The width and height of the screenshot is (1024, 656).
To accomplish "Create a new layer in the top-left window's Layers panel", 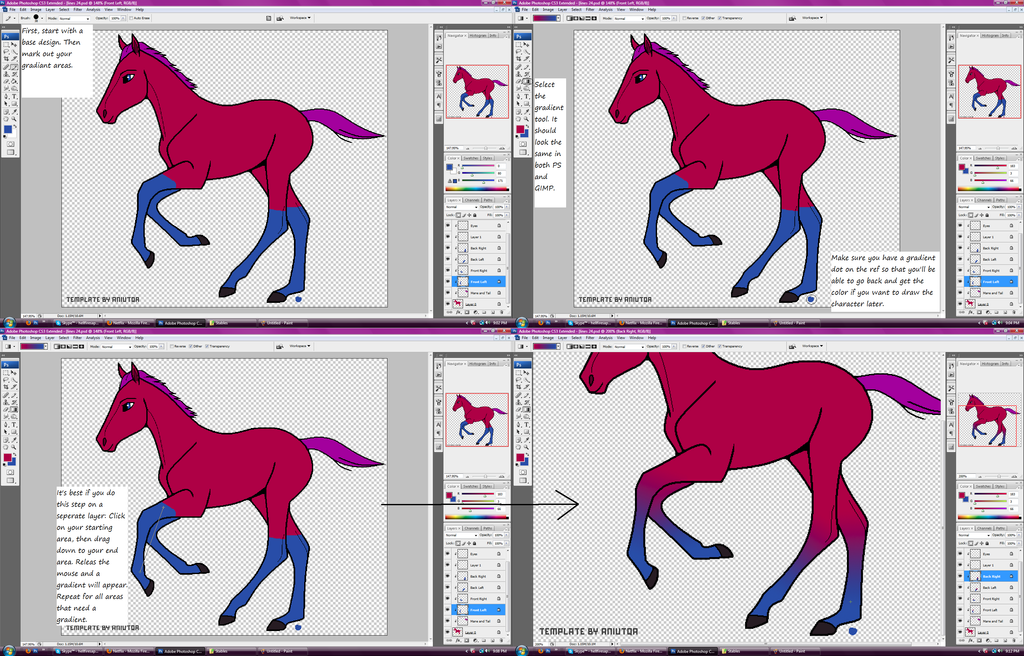I will 494,312.
